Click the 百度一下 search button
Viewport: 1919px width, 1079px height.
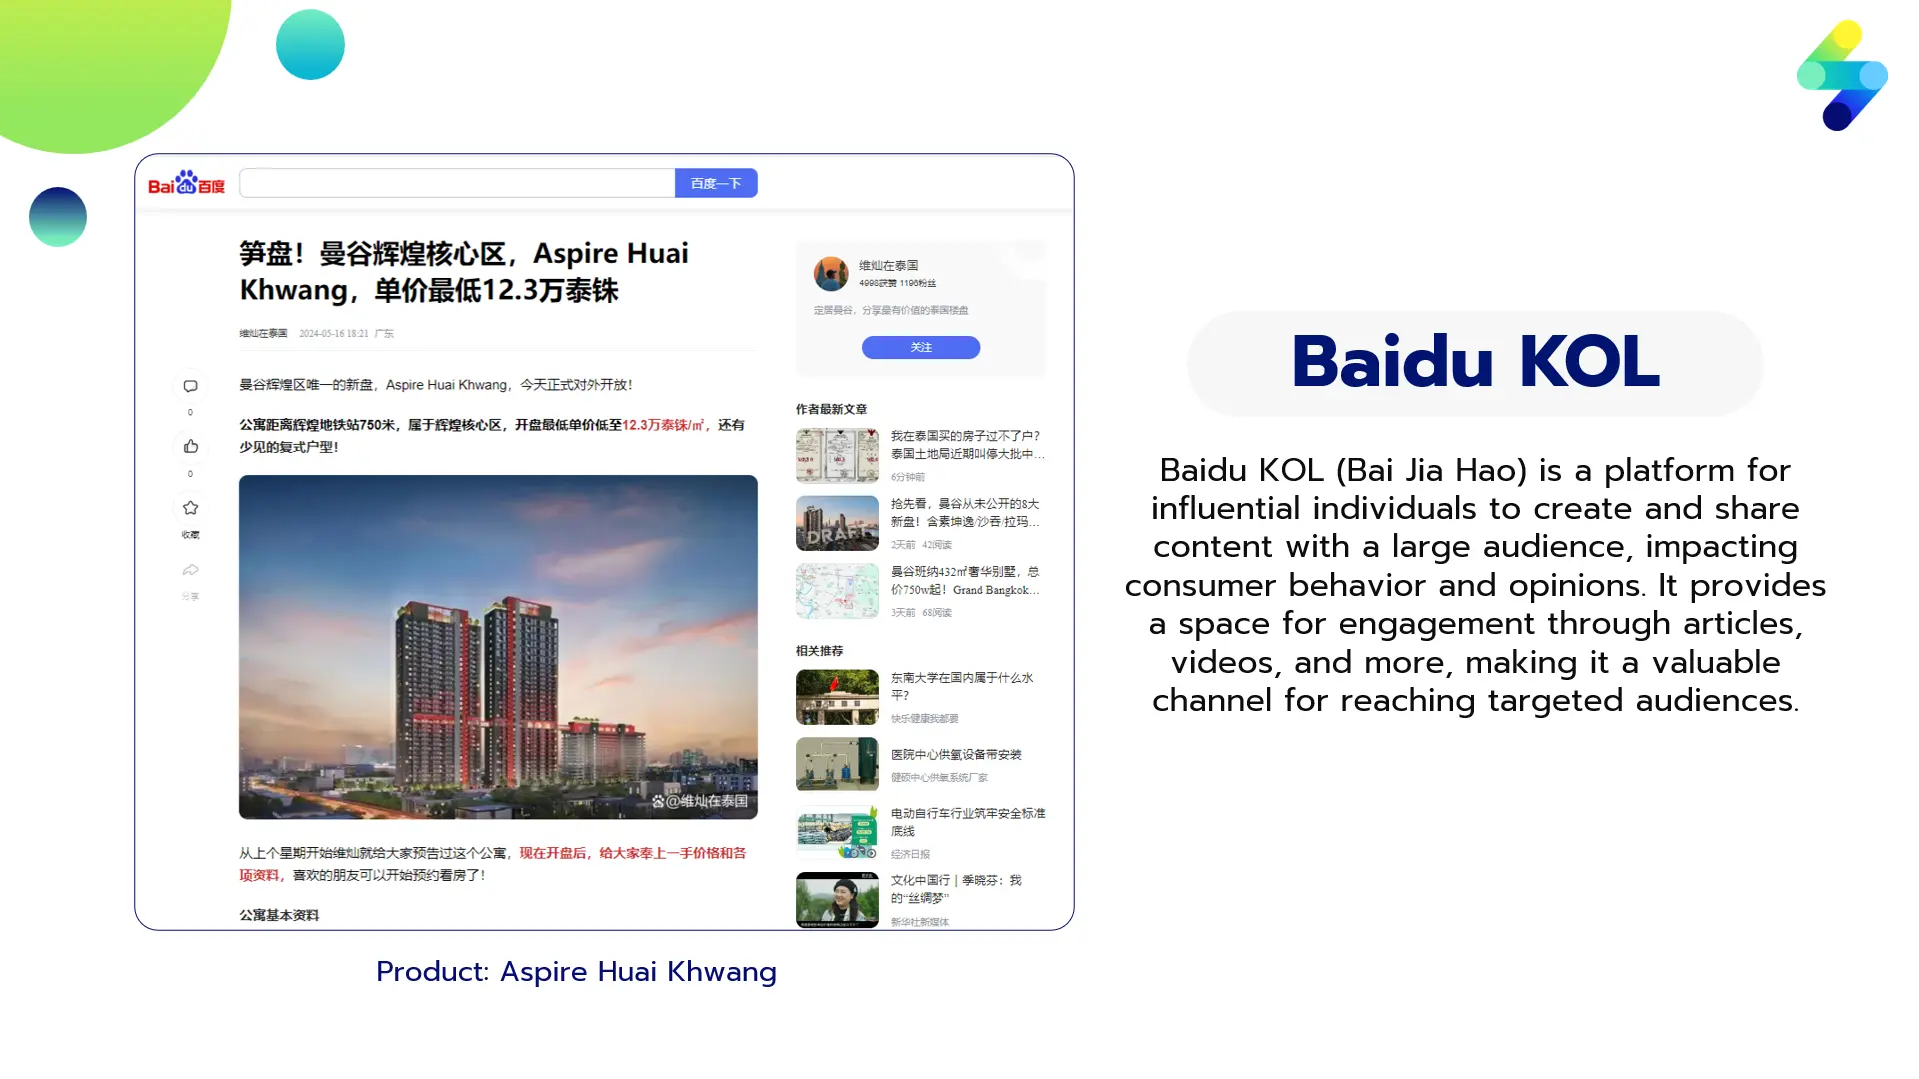point(716,183)
